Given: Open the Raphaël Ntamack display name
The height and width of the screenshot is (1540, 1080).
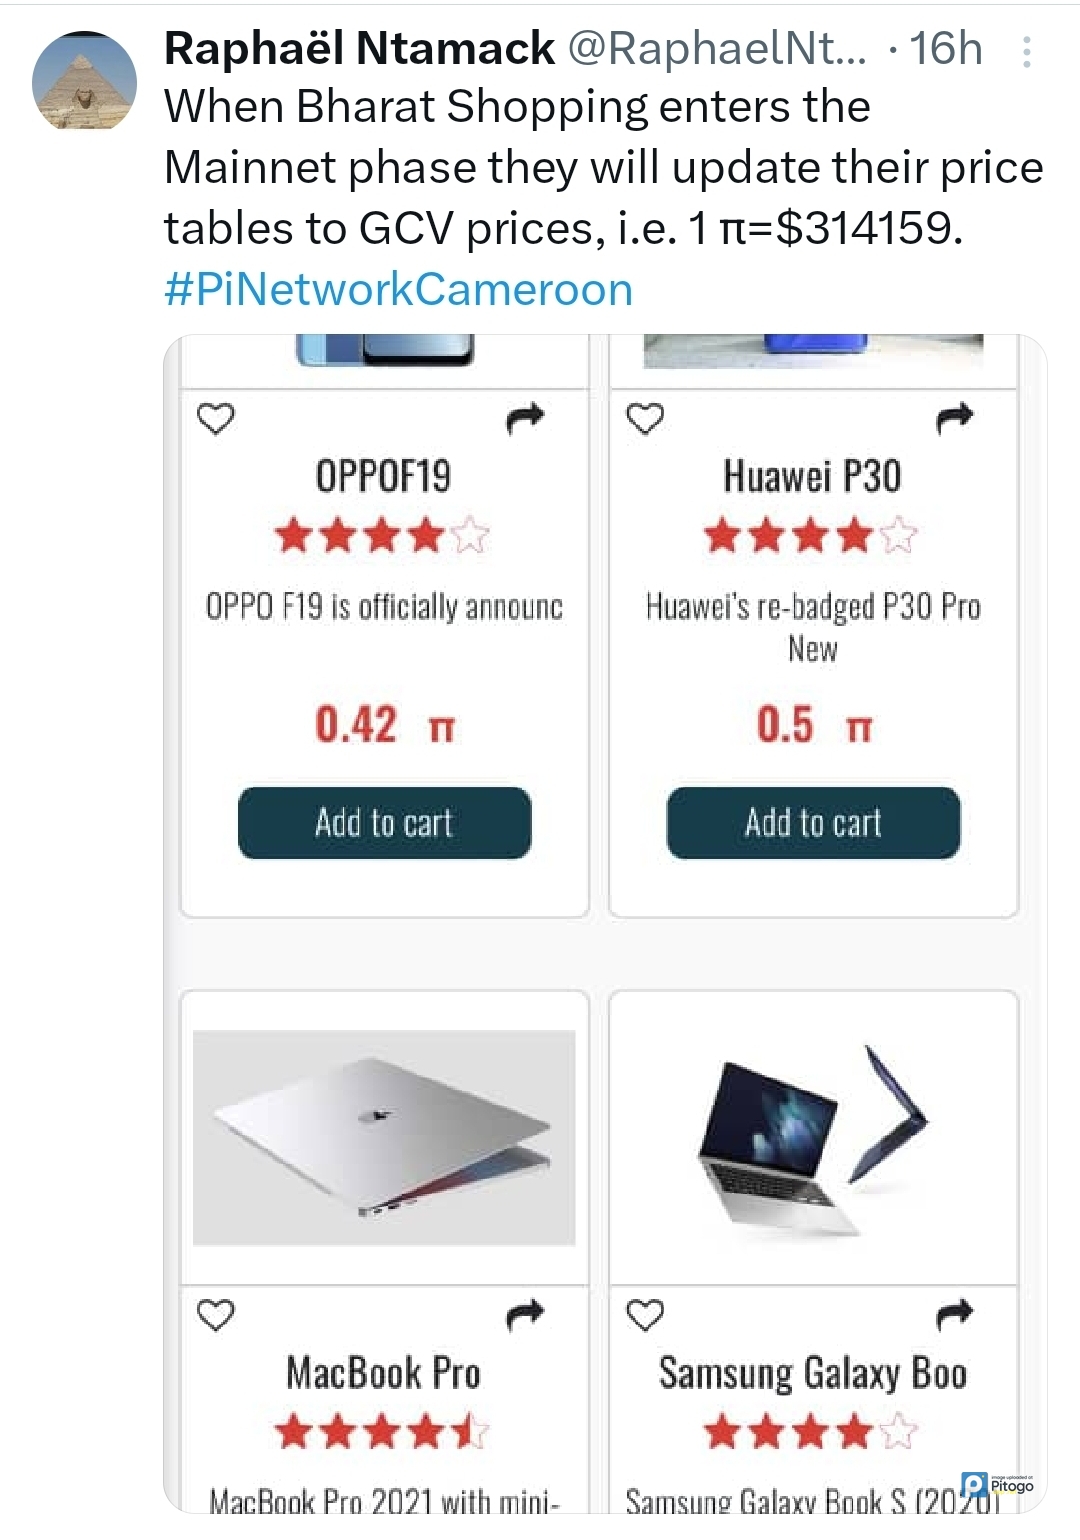Looking at the screenshot, I should tap(359, 48).
